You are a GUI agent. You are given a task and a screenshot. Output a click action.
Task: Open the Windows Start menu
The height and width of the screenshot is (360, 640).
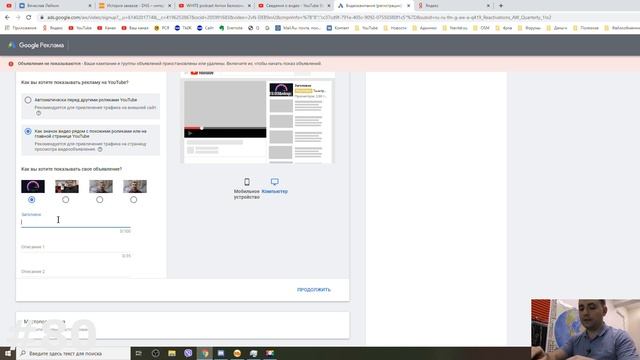pyautogui.click(x=8, y=353)
